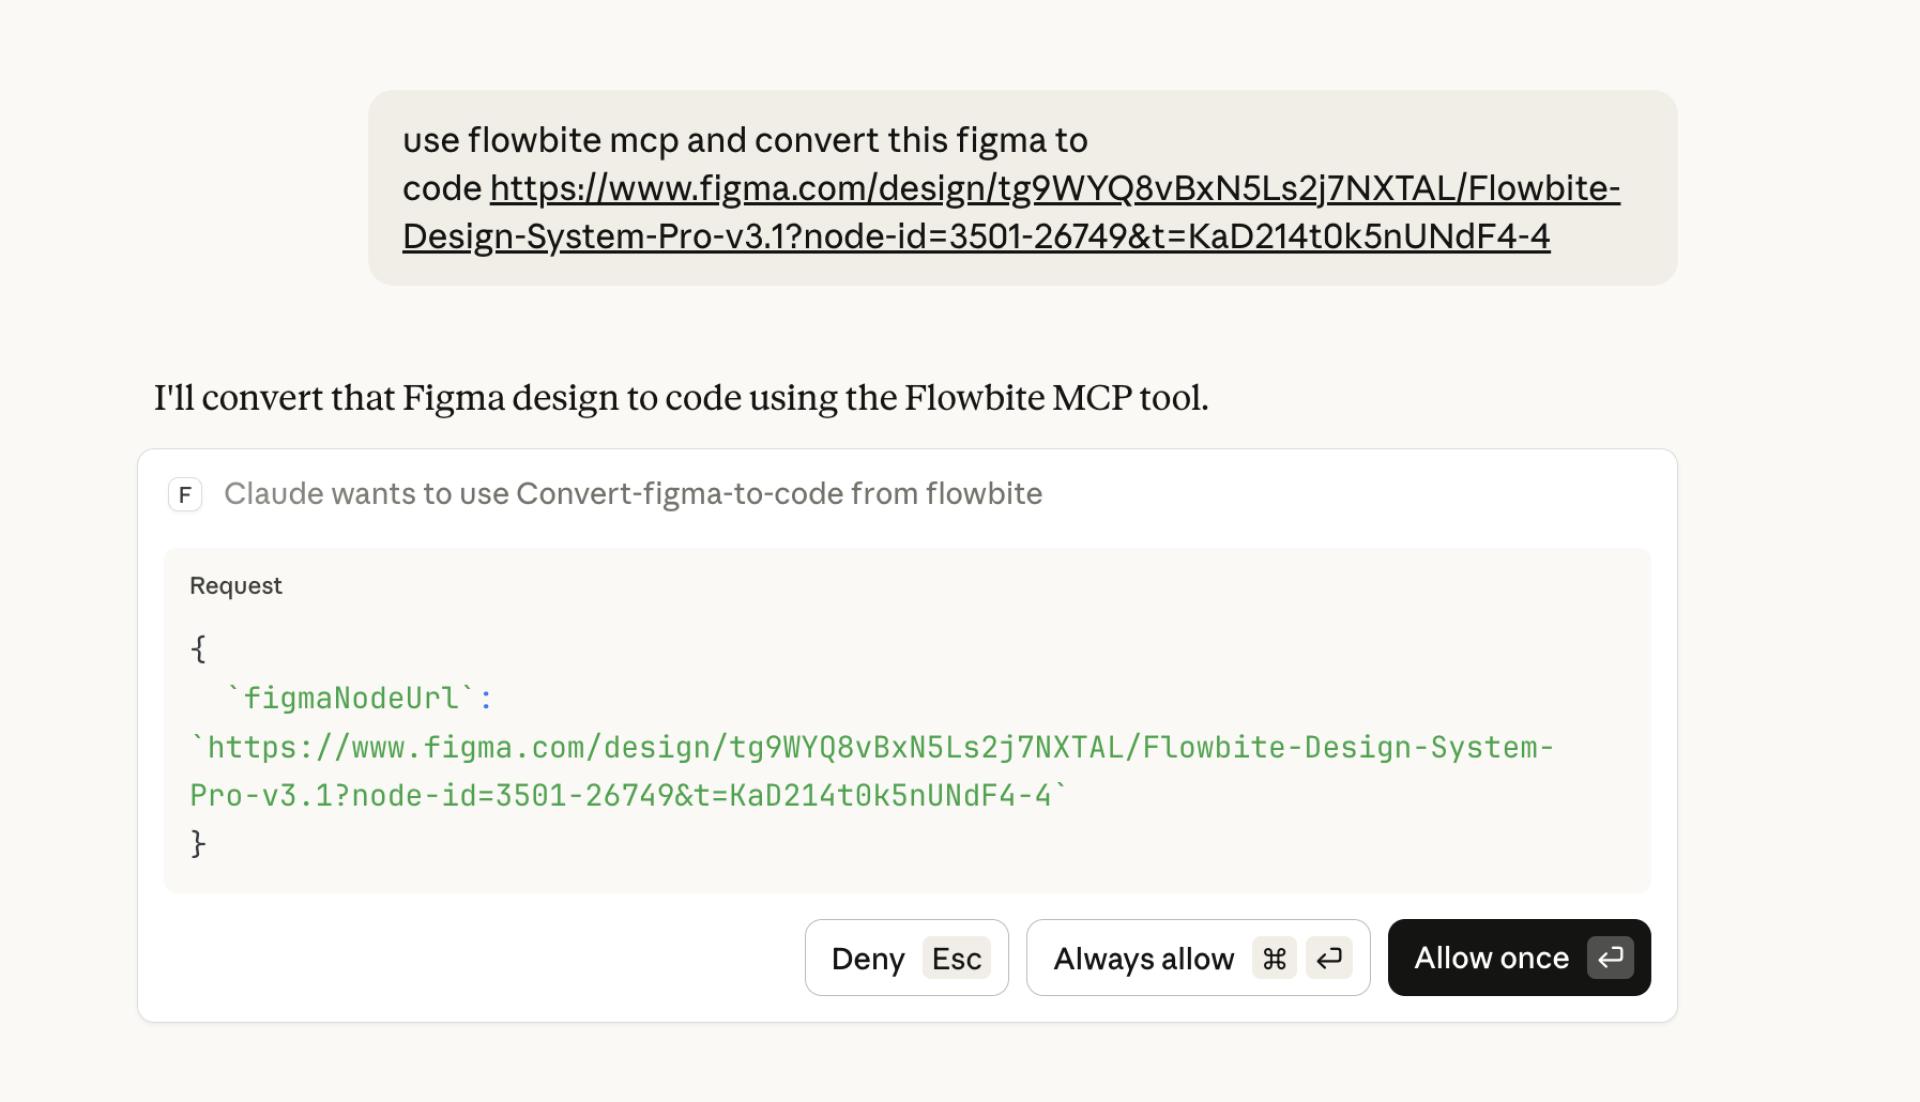Click the Command key icon on Always allow

(x=1273, y=958)
